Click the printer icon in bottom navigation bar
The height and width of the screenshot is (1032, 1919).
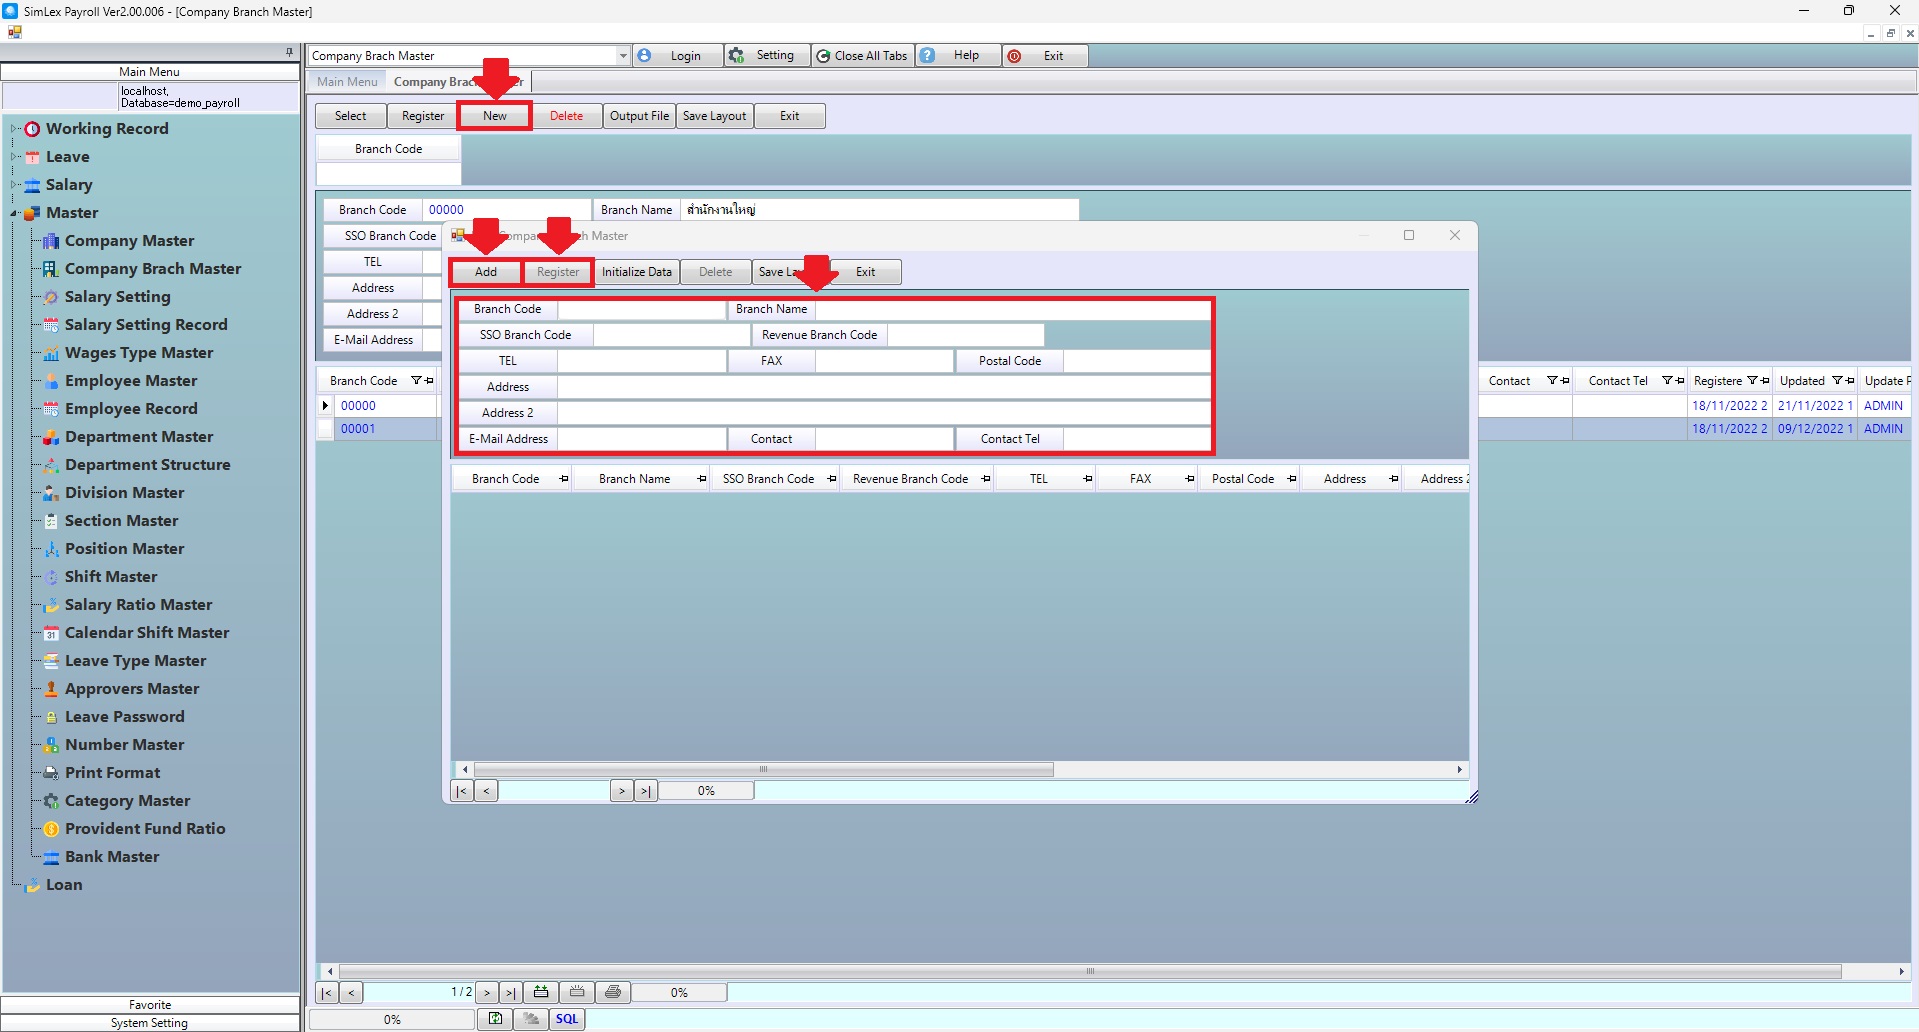613,992
